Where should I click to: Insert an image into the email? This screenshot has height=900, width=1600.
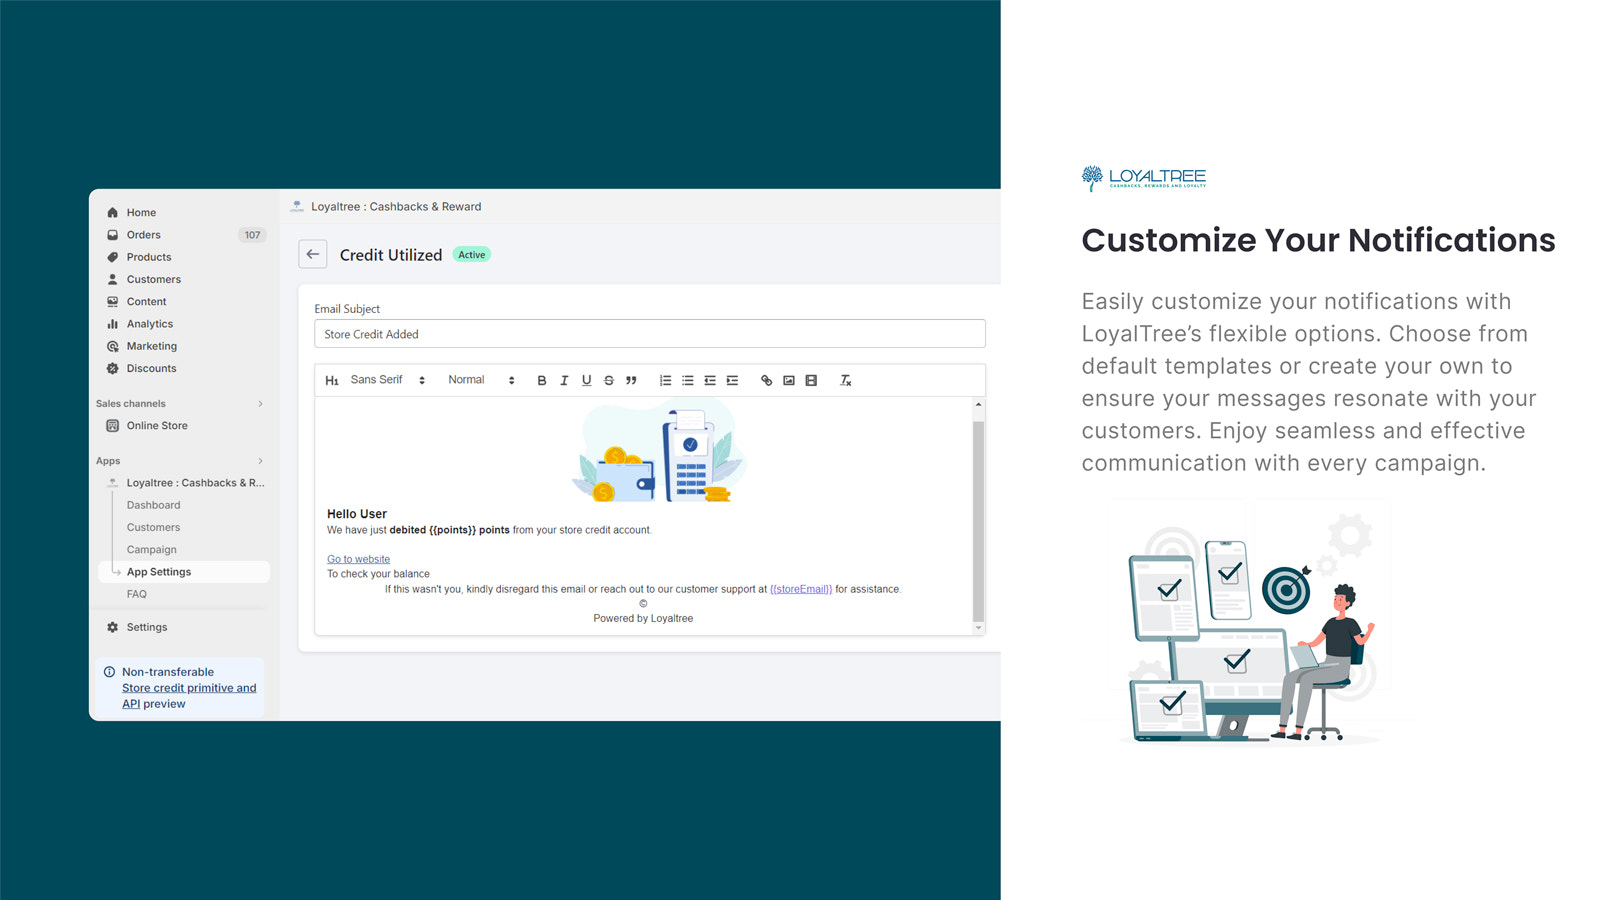point(789,380)
